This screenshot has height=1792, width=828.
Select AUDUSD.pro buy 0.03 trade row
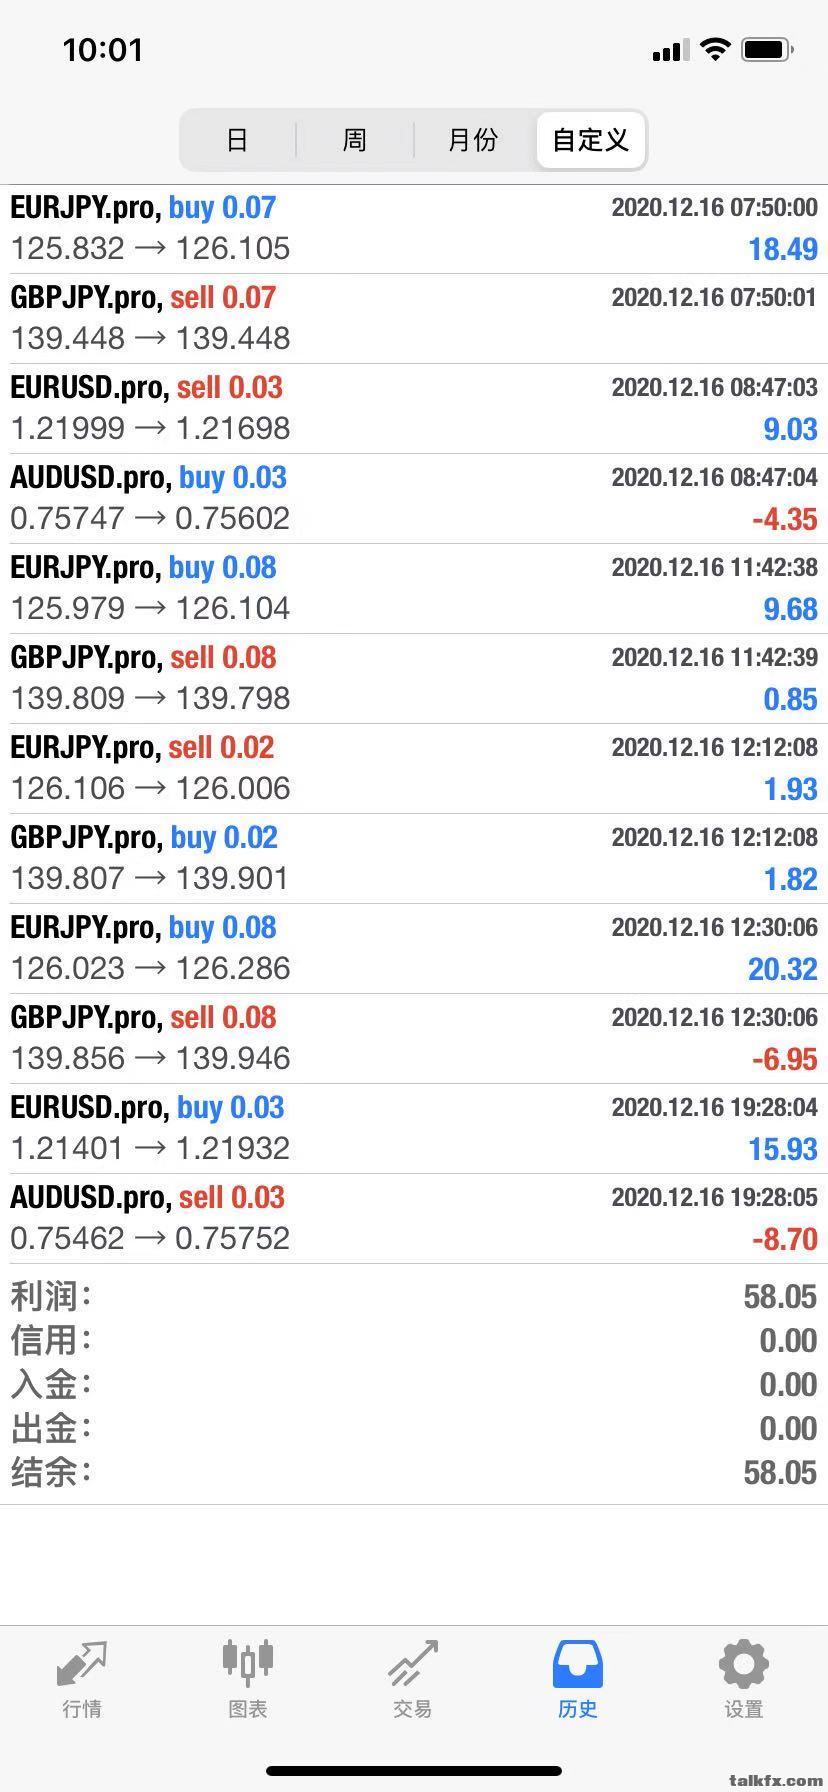click(x=414, y=499)
